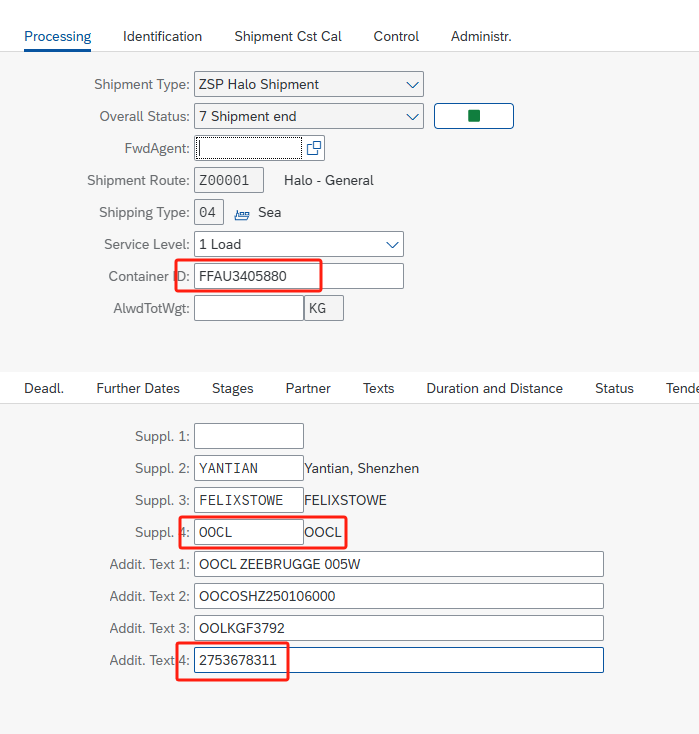
Task: Click the green status indicator button
Action: coord(473,116)
